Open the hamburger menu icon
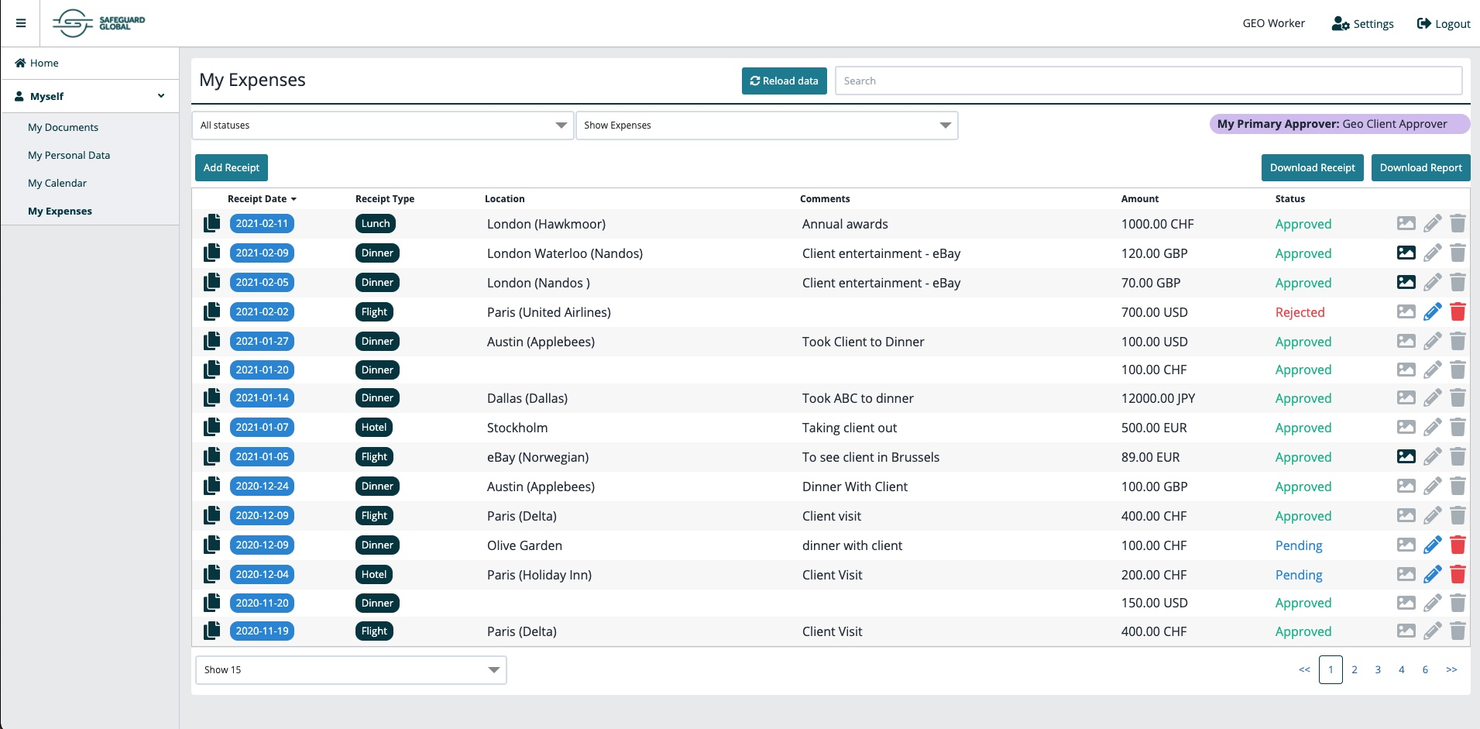This screenshot has width=1480, height=729. (x=20, y=23)
